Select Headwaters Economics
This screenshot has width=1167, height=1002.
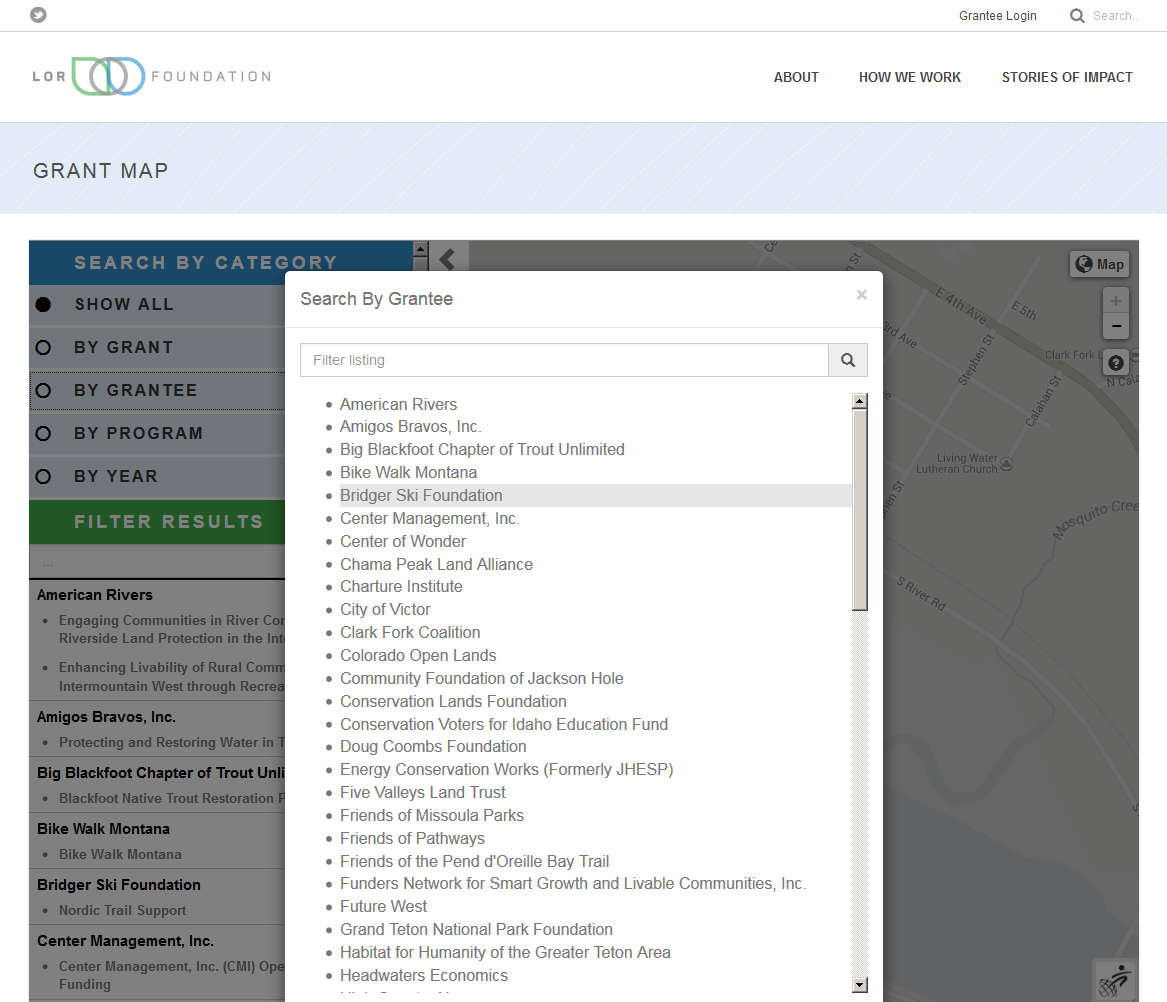(423, 975)
